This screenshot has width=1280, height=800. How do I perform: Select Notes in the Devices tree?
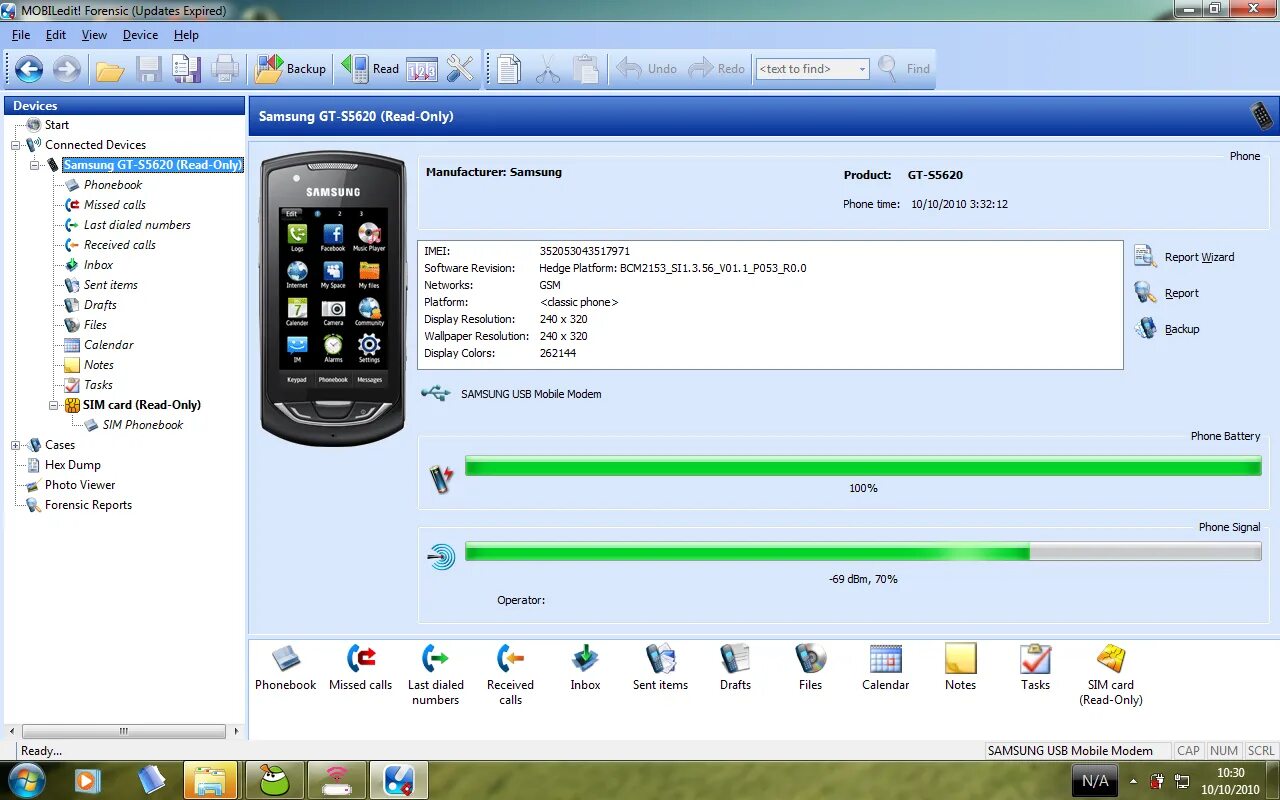click(x=99, y=365)
